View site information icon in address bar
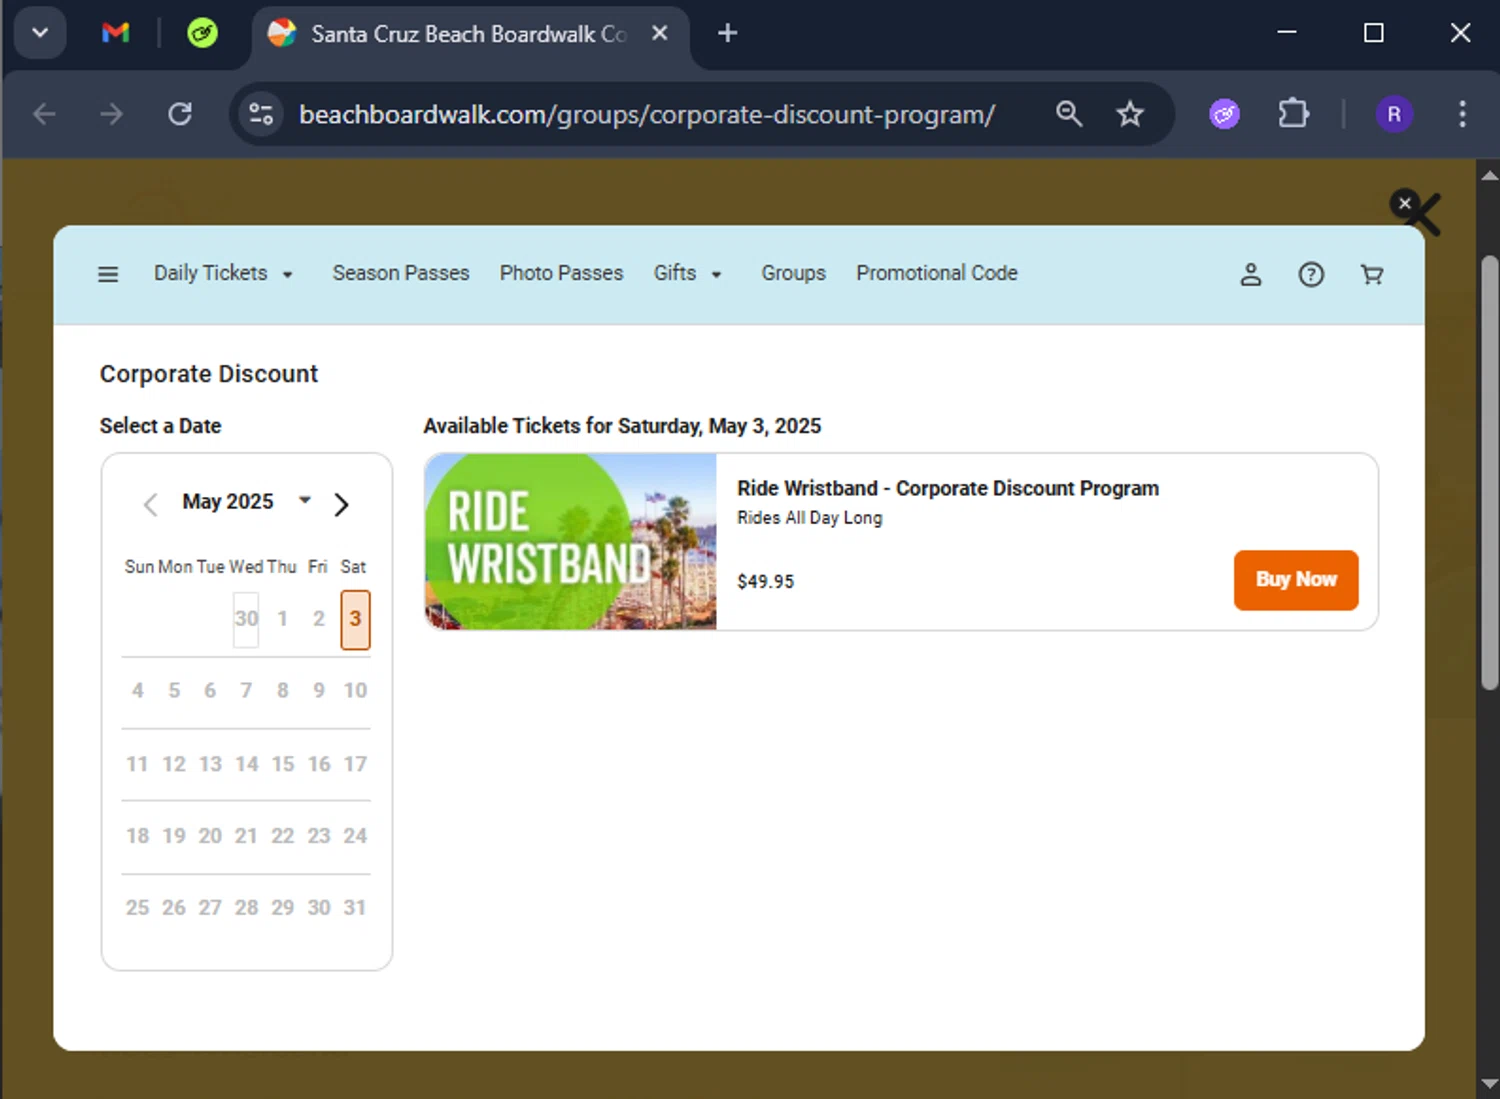The width and height of the screenshot is (1500, 1099). coord(261,114)
